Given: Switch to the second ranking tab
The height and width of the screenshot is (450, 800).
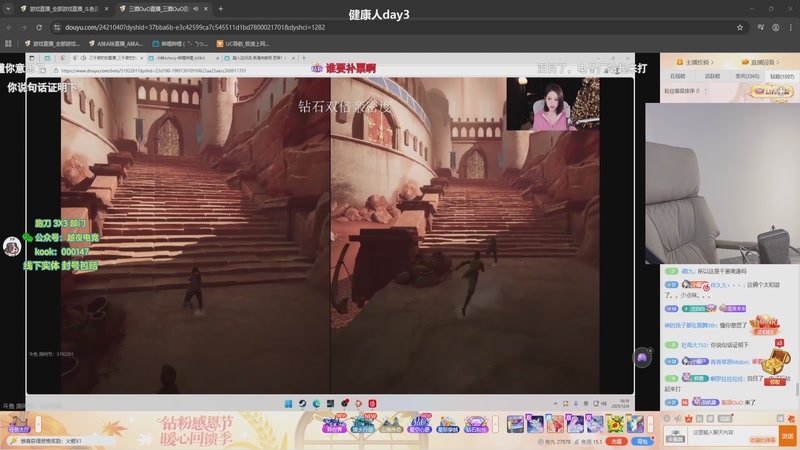Looking at the screenshot, I should (712, 76).
